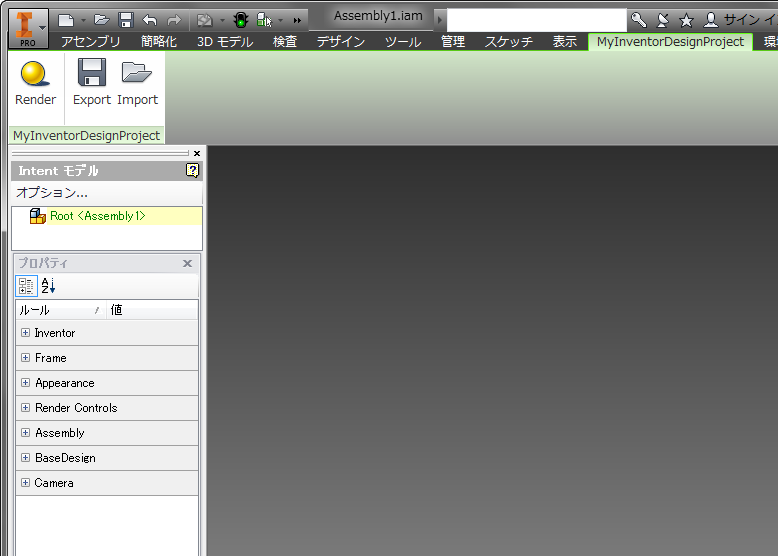
Task: Switch to categorized property view
Action: 26,286
